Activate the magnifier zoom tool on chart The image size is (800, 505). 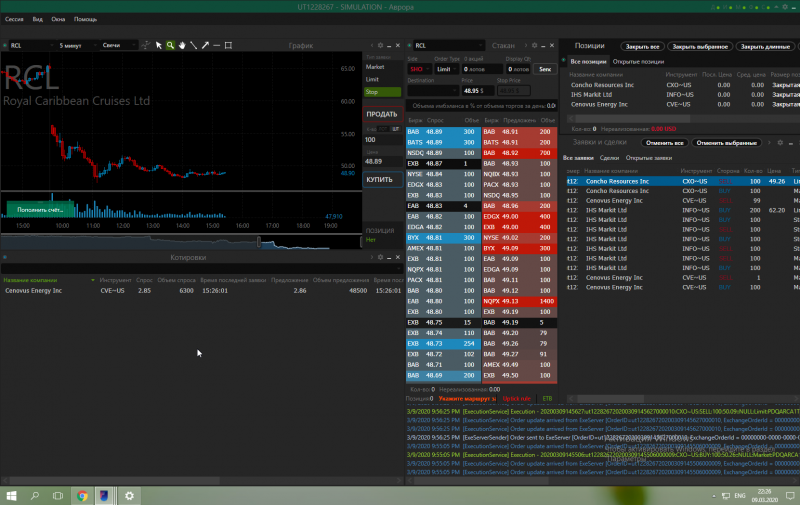tap(170, 45)
